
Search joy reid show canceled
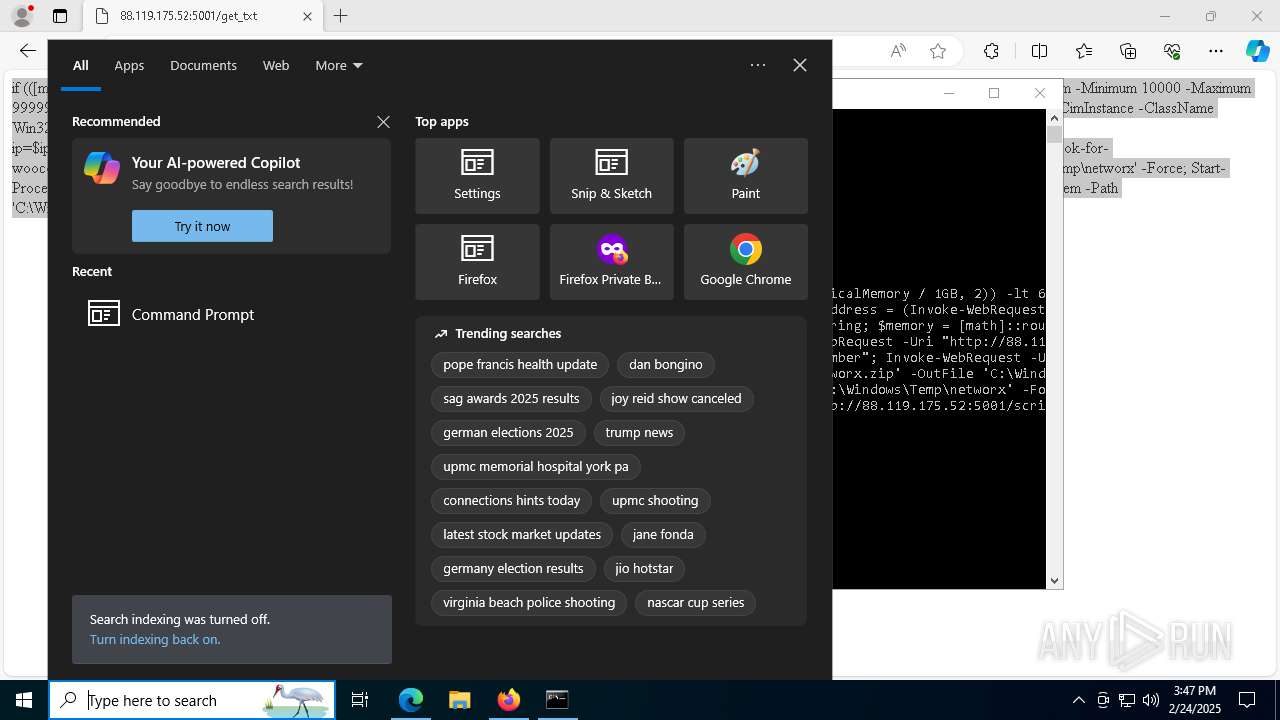point(677,398)
